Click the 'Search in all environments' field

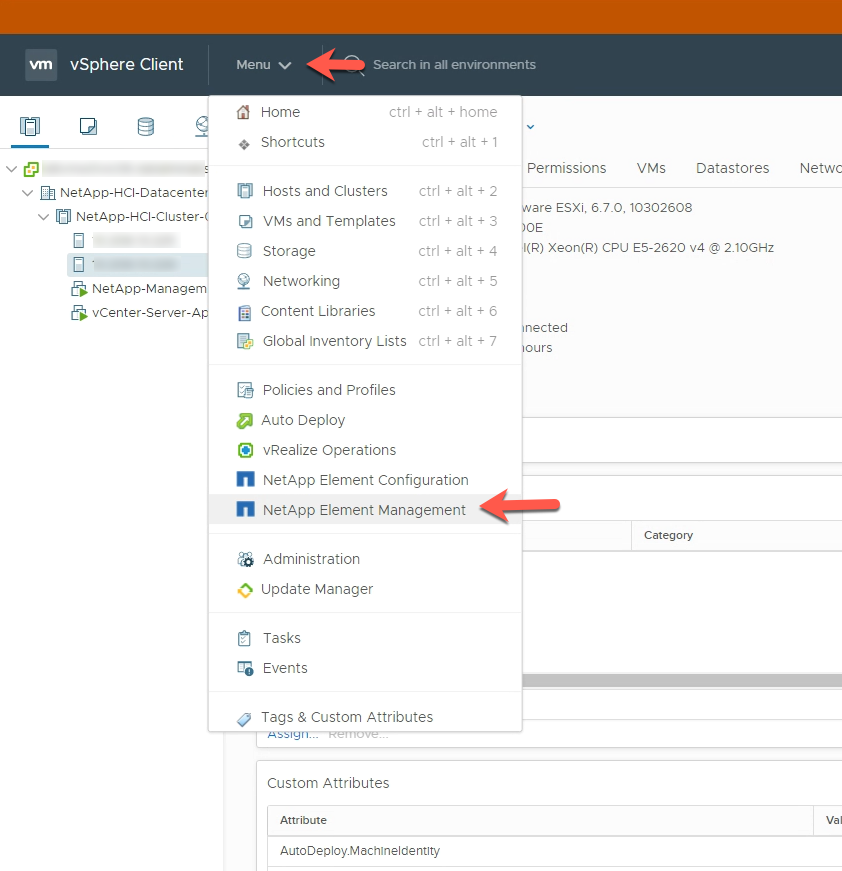454,65
